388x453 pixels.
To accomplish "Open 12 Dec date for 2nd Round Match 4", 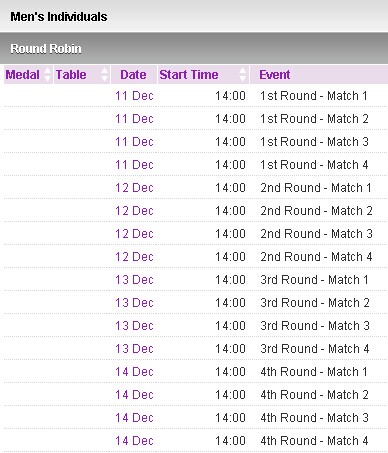I will click(x=134, y=257).
